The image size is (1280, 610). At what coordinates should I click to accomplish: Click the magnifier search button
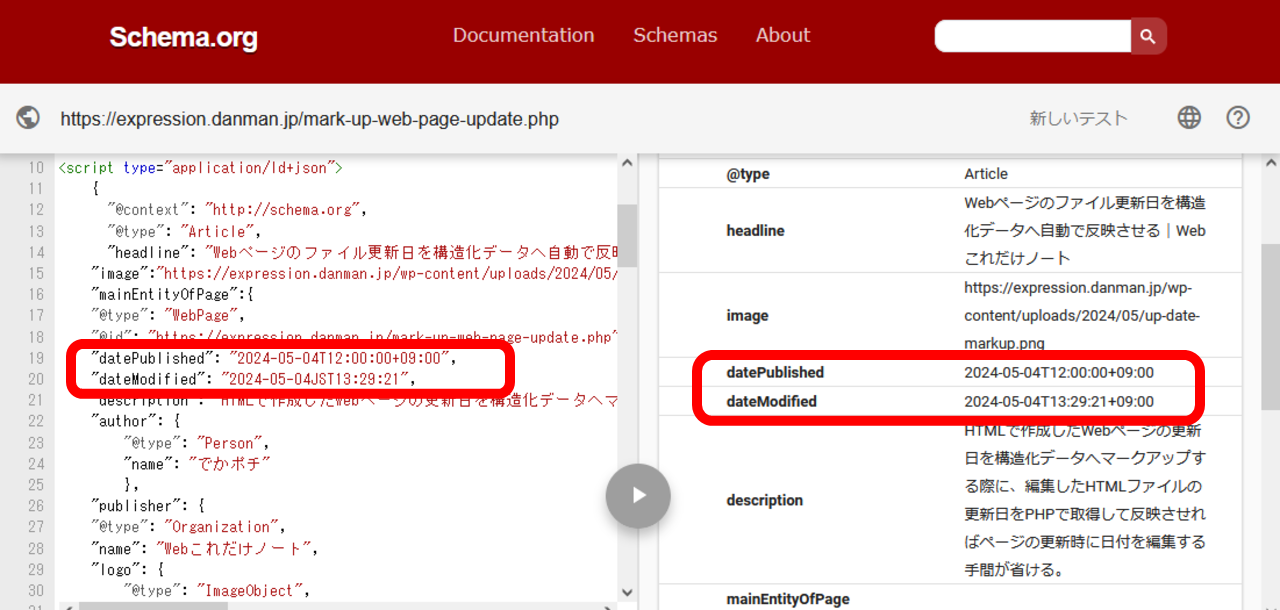(1148, 36)
